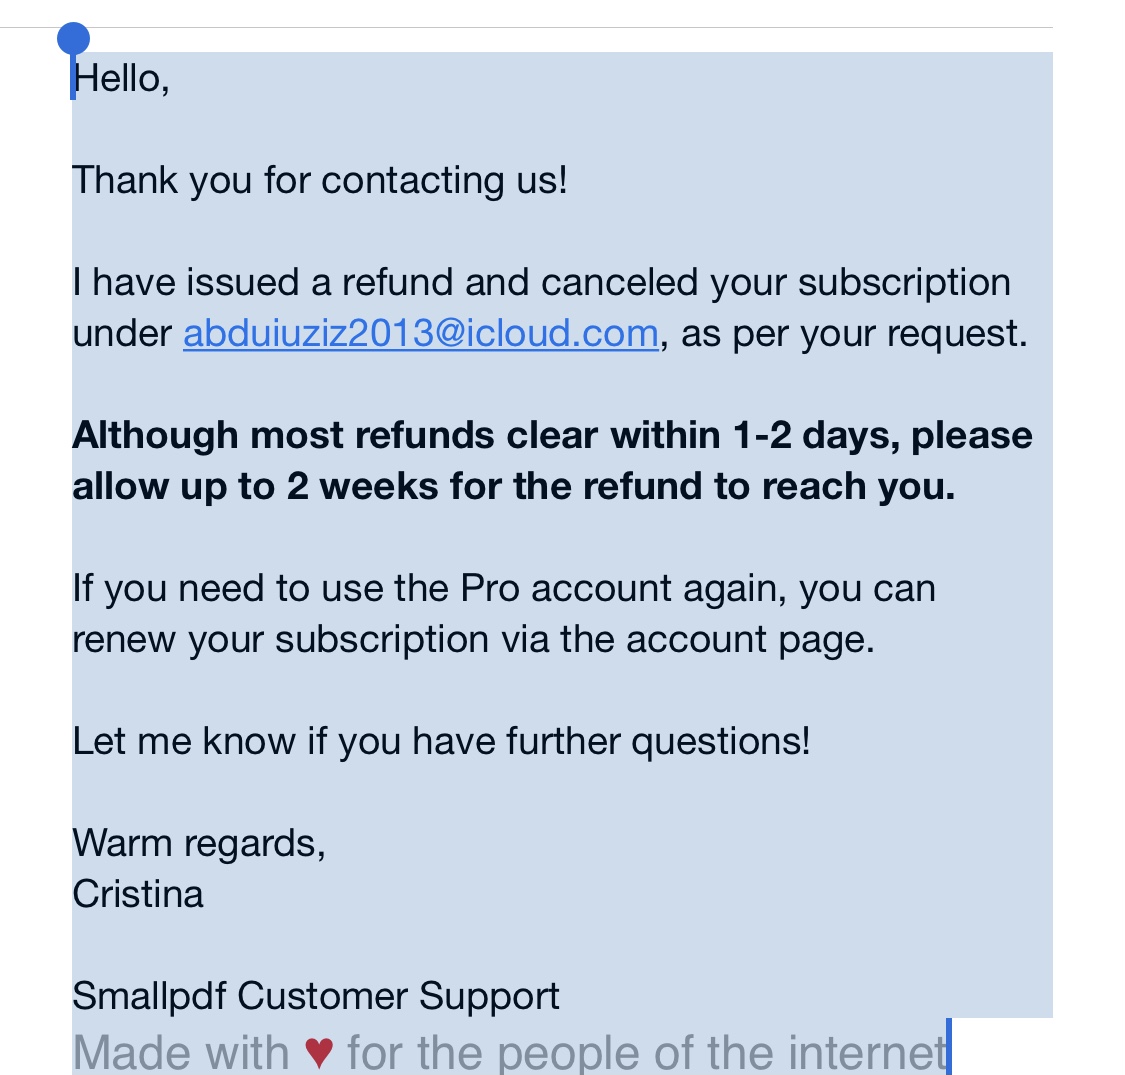Image resolution: width=1125 pixels, height=1075 pixels.
Task: Click "Smallpdf Customer Support" signature
Action: (x=316, y=996)
